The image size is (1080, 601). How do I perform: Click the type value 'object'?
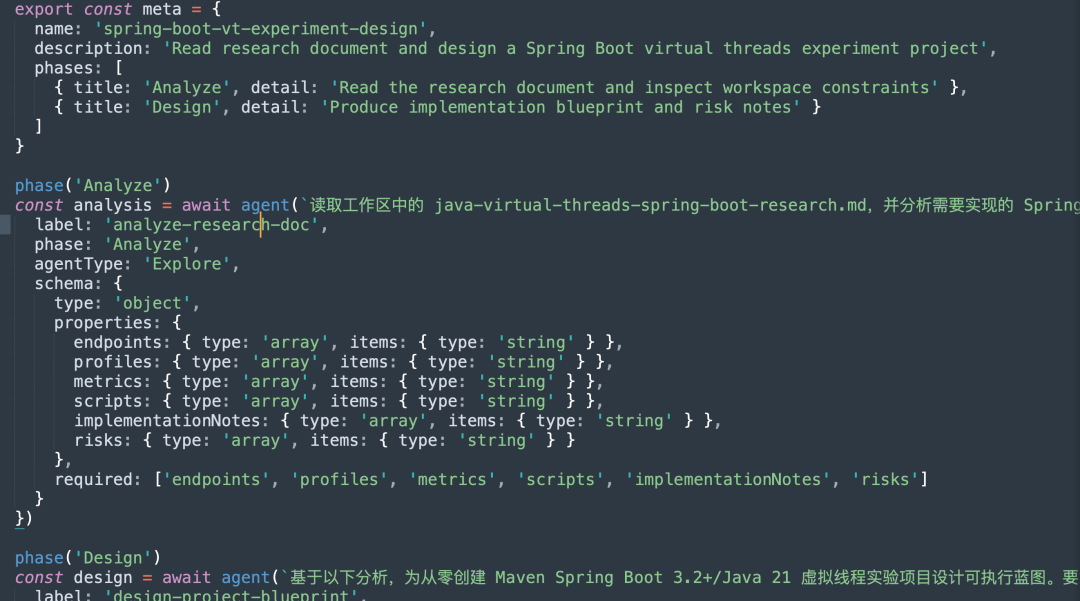pyautogui.click(x=152, y=304)
